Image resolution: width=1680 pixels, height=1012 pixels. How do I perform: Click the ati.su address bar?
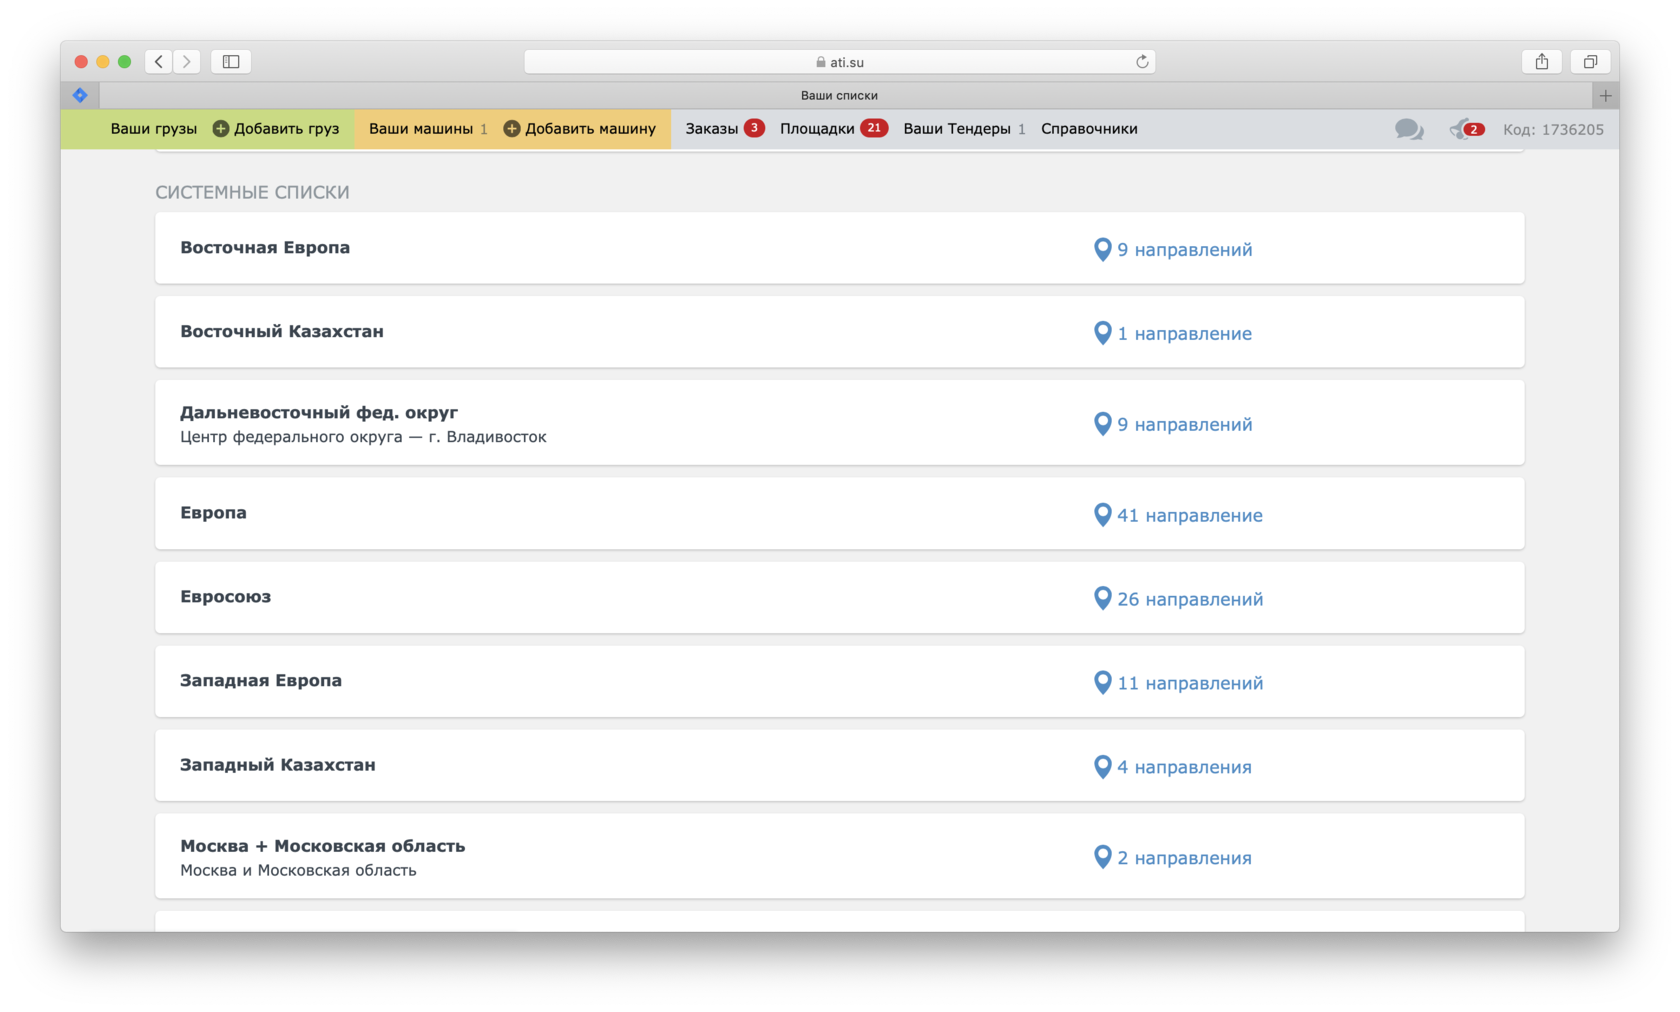[839, 62]
